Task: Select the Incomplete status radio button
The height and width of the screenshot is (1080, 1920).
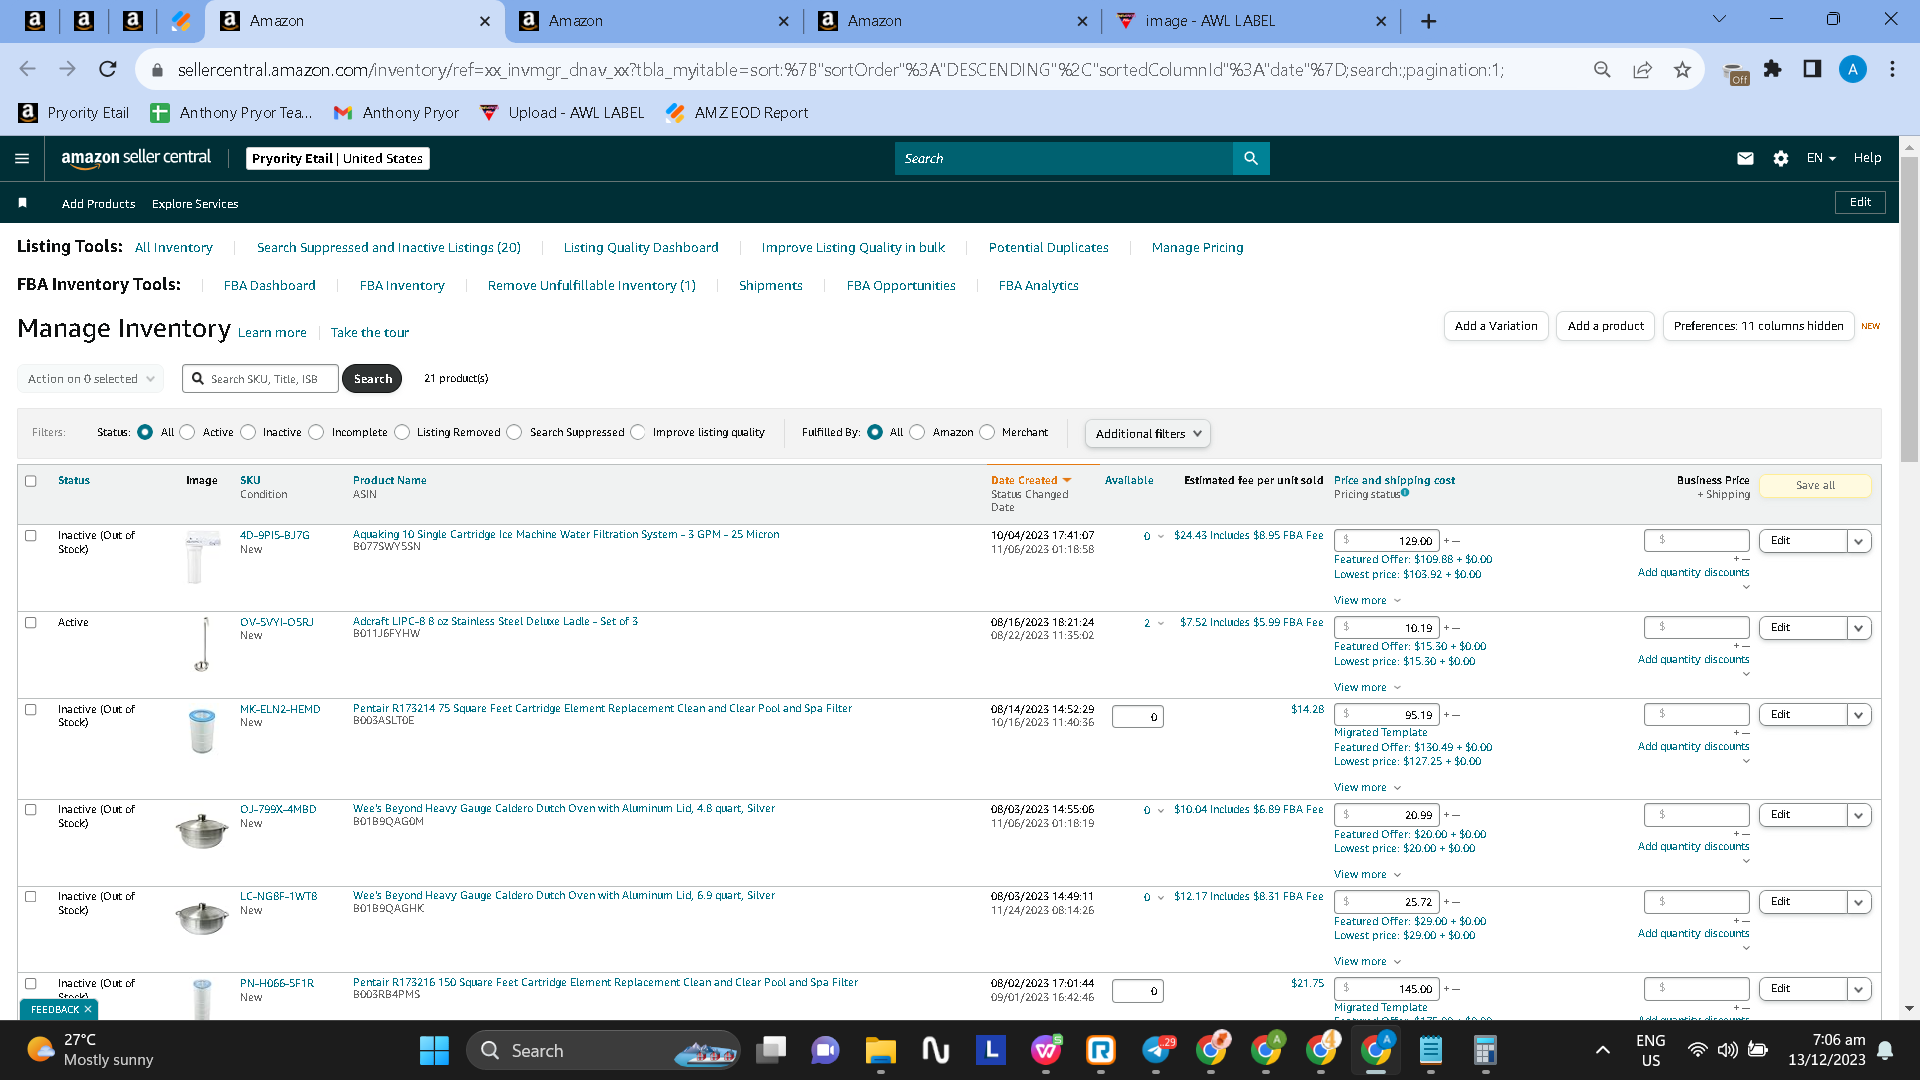Action: tap(316, 432)
